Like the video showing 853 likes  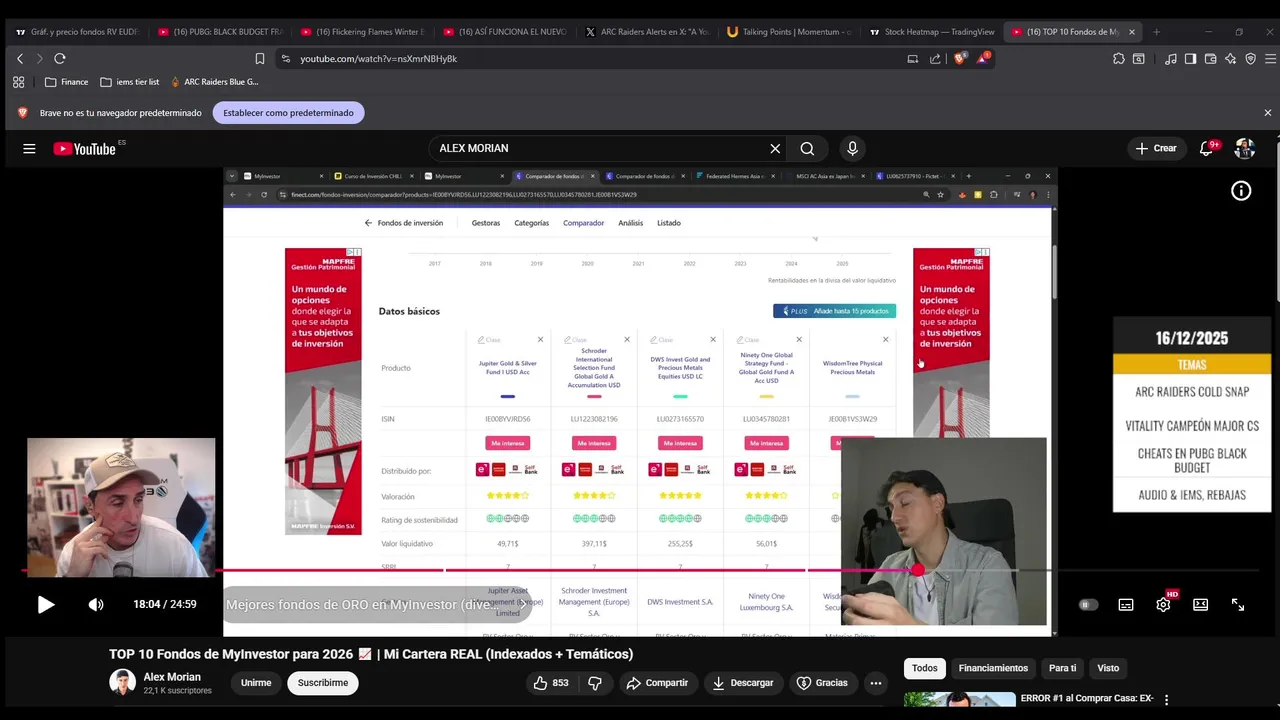(x=551, y=683)
